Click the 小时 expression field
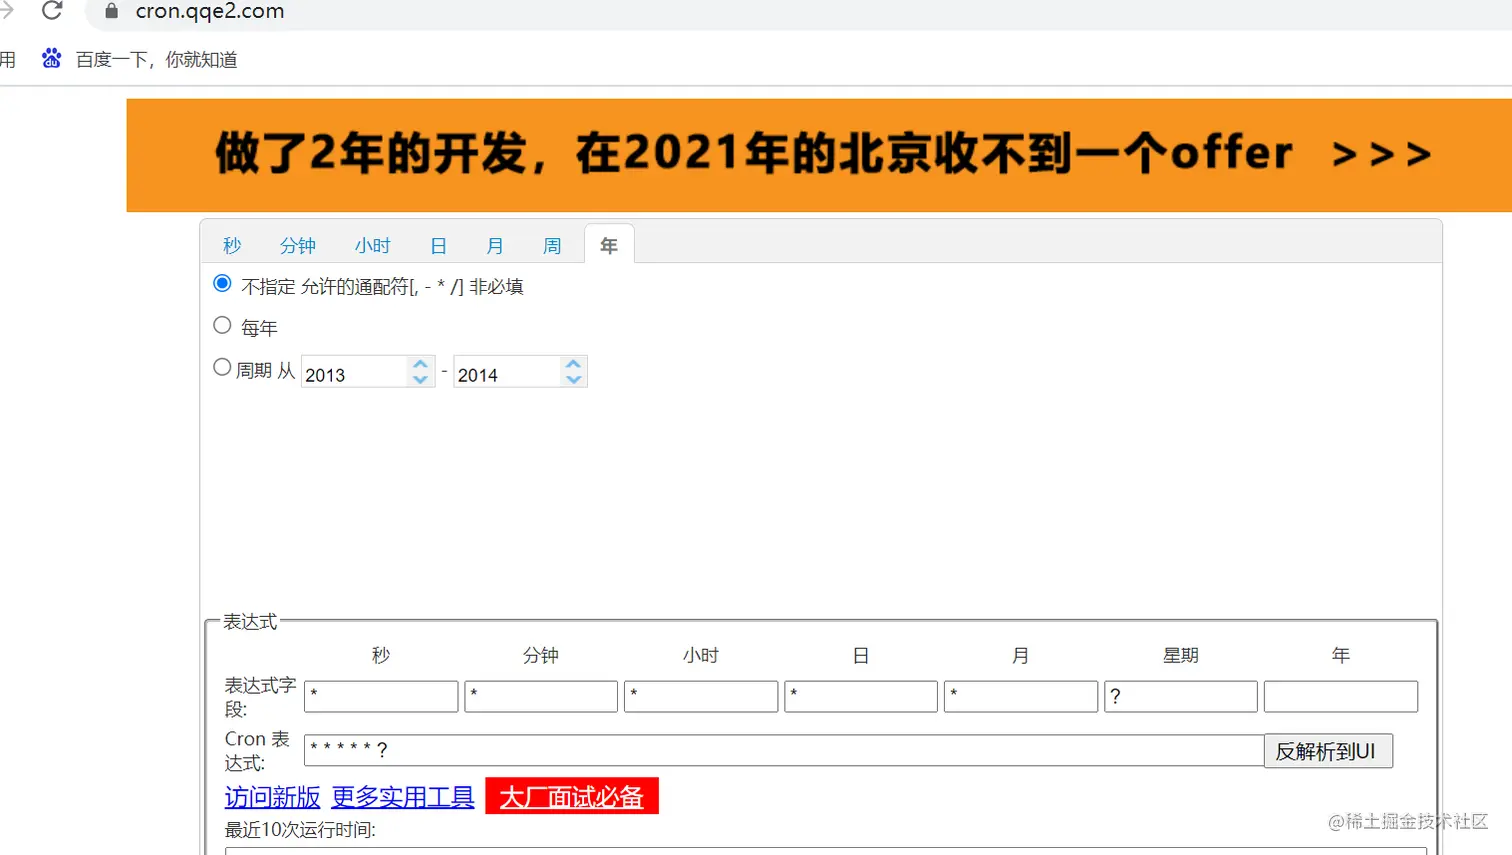The width and height of the screenshot is (1512, 855). tap(701, 696)
